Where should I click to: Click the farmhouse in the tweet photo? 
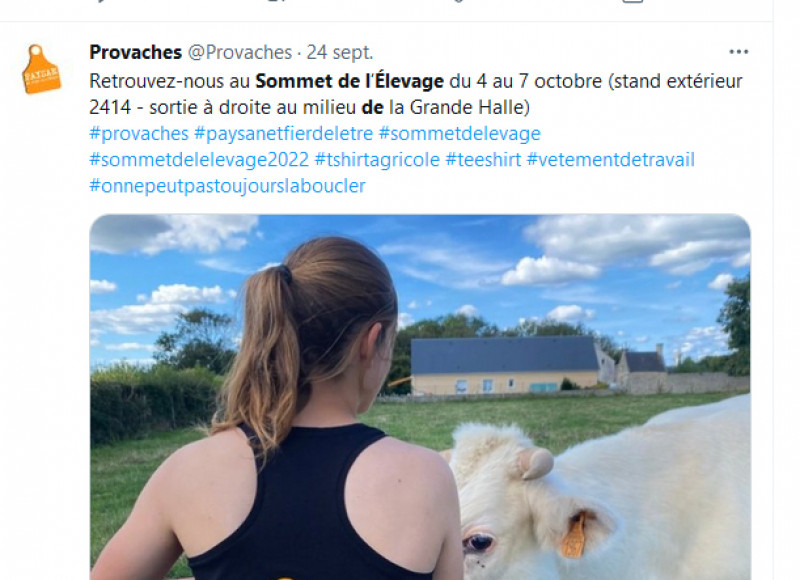point(505,365)
